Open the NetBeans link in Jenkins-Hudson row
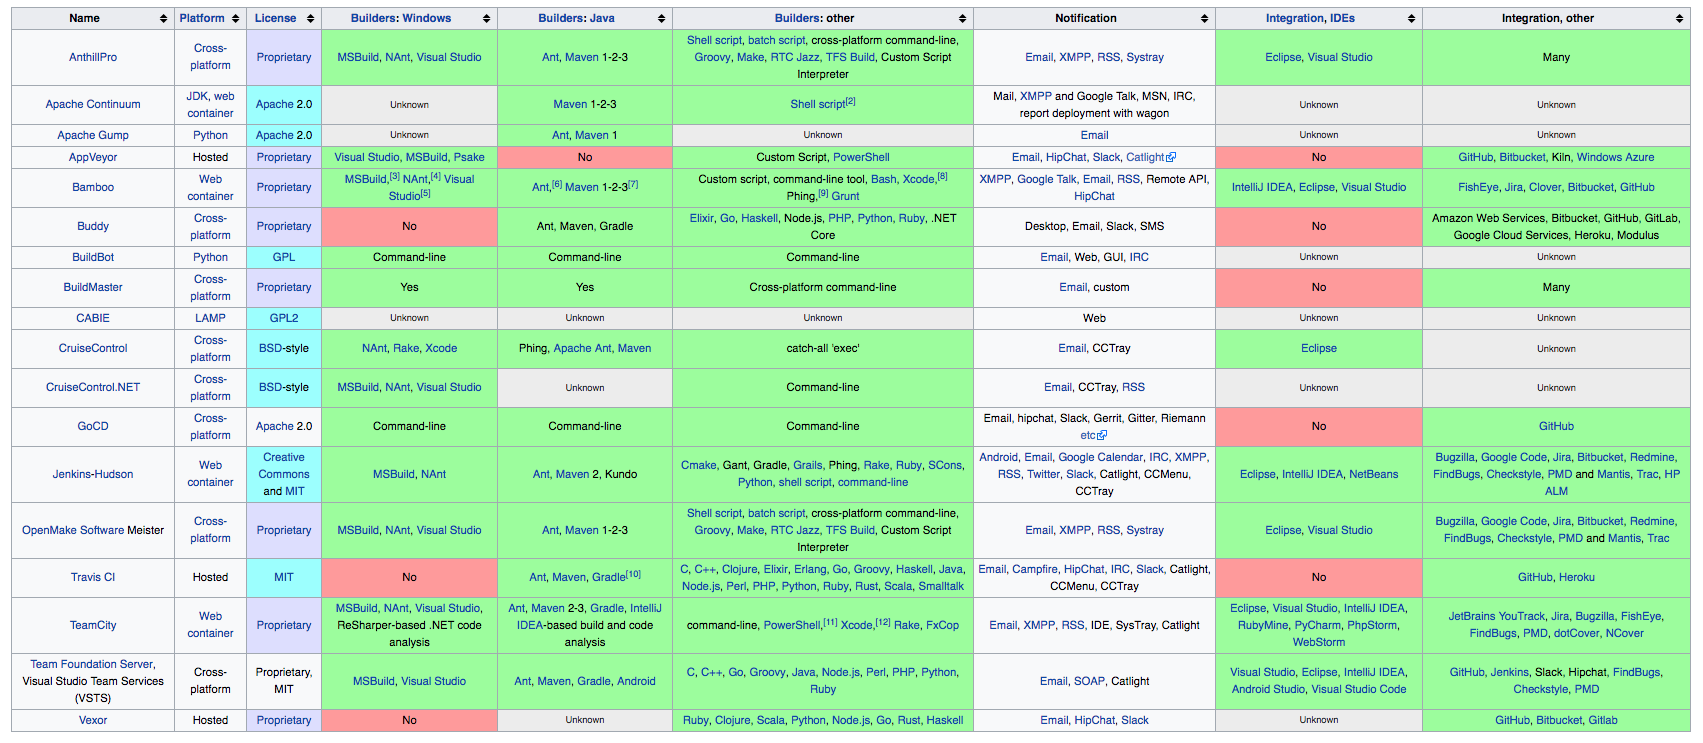The width and height of the screenshot is (1703, 743). point(1374,474)
